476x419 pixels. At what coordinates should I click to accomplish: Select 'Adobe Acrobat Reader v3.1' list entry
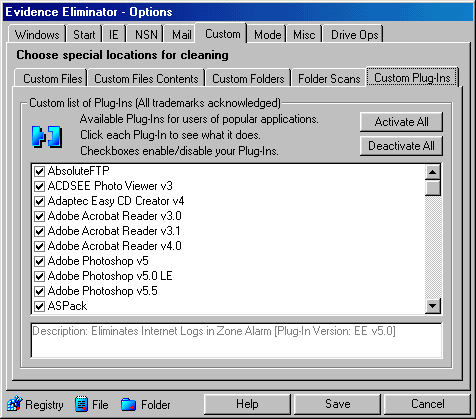pyautogui.click(x=114, y=231)
